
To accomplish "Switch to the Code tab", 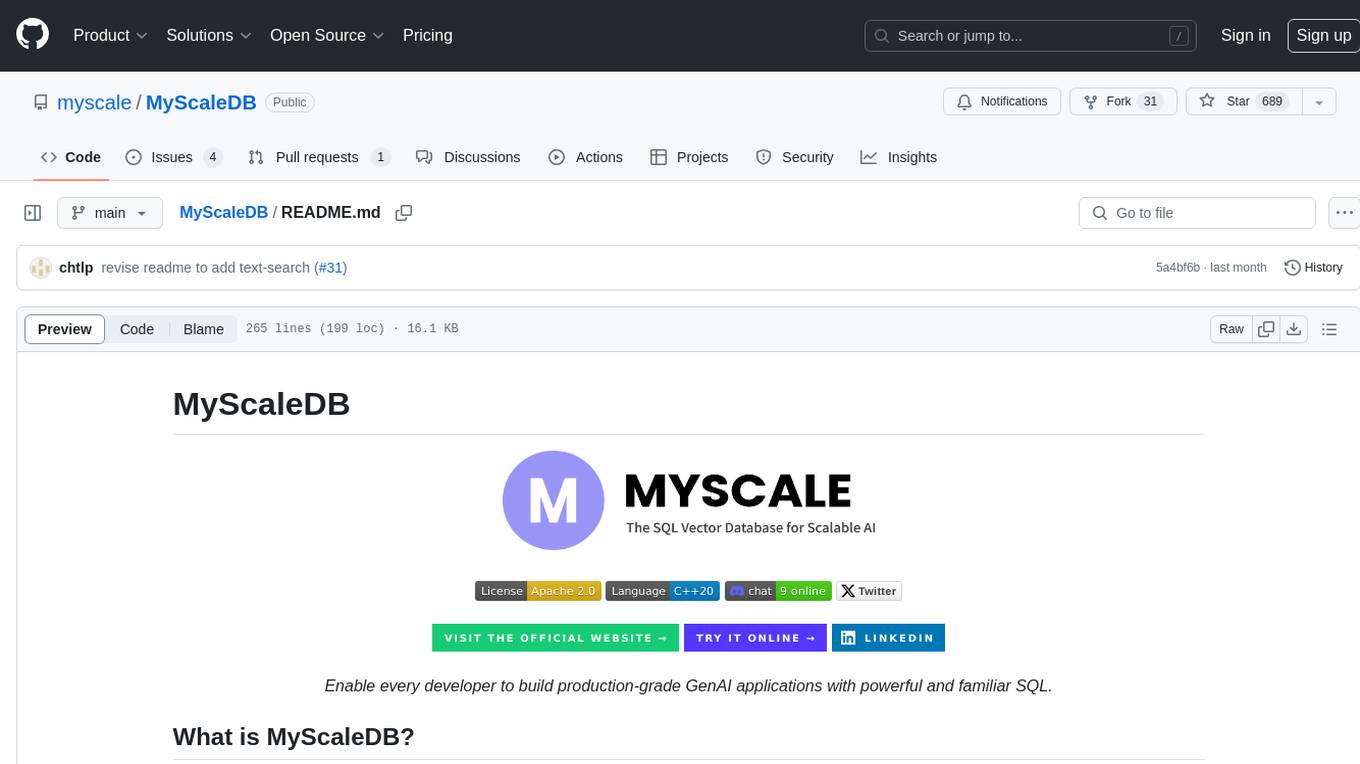I will click(70, 157).
